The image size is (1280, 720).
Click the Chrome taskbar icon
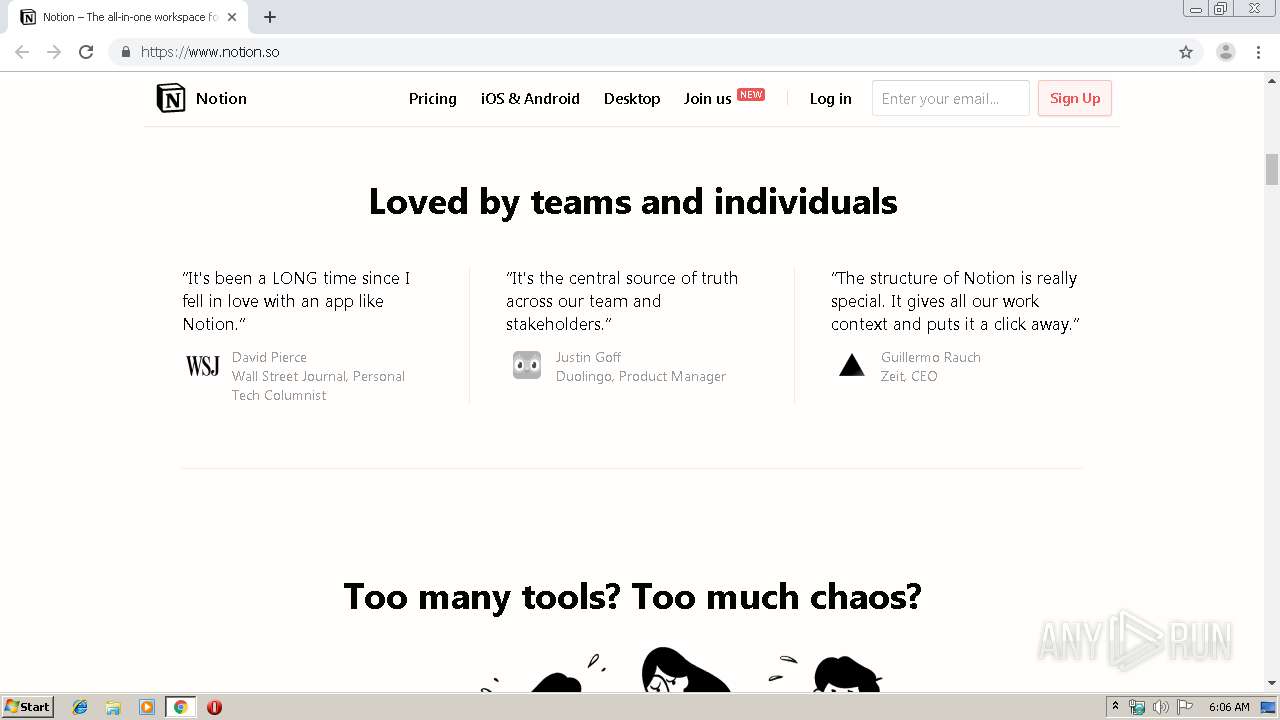click(180, 707)
